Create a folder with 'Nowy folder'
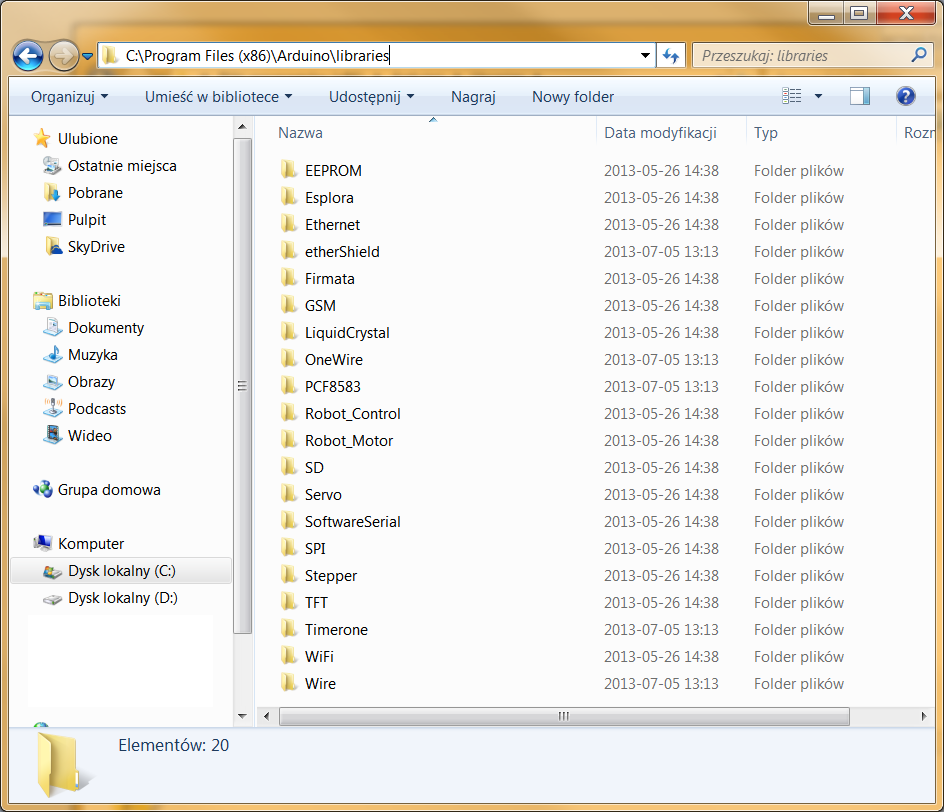The image size is (944, 812). [573, 97]
